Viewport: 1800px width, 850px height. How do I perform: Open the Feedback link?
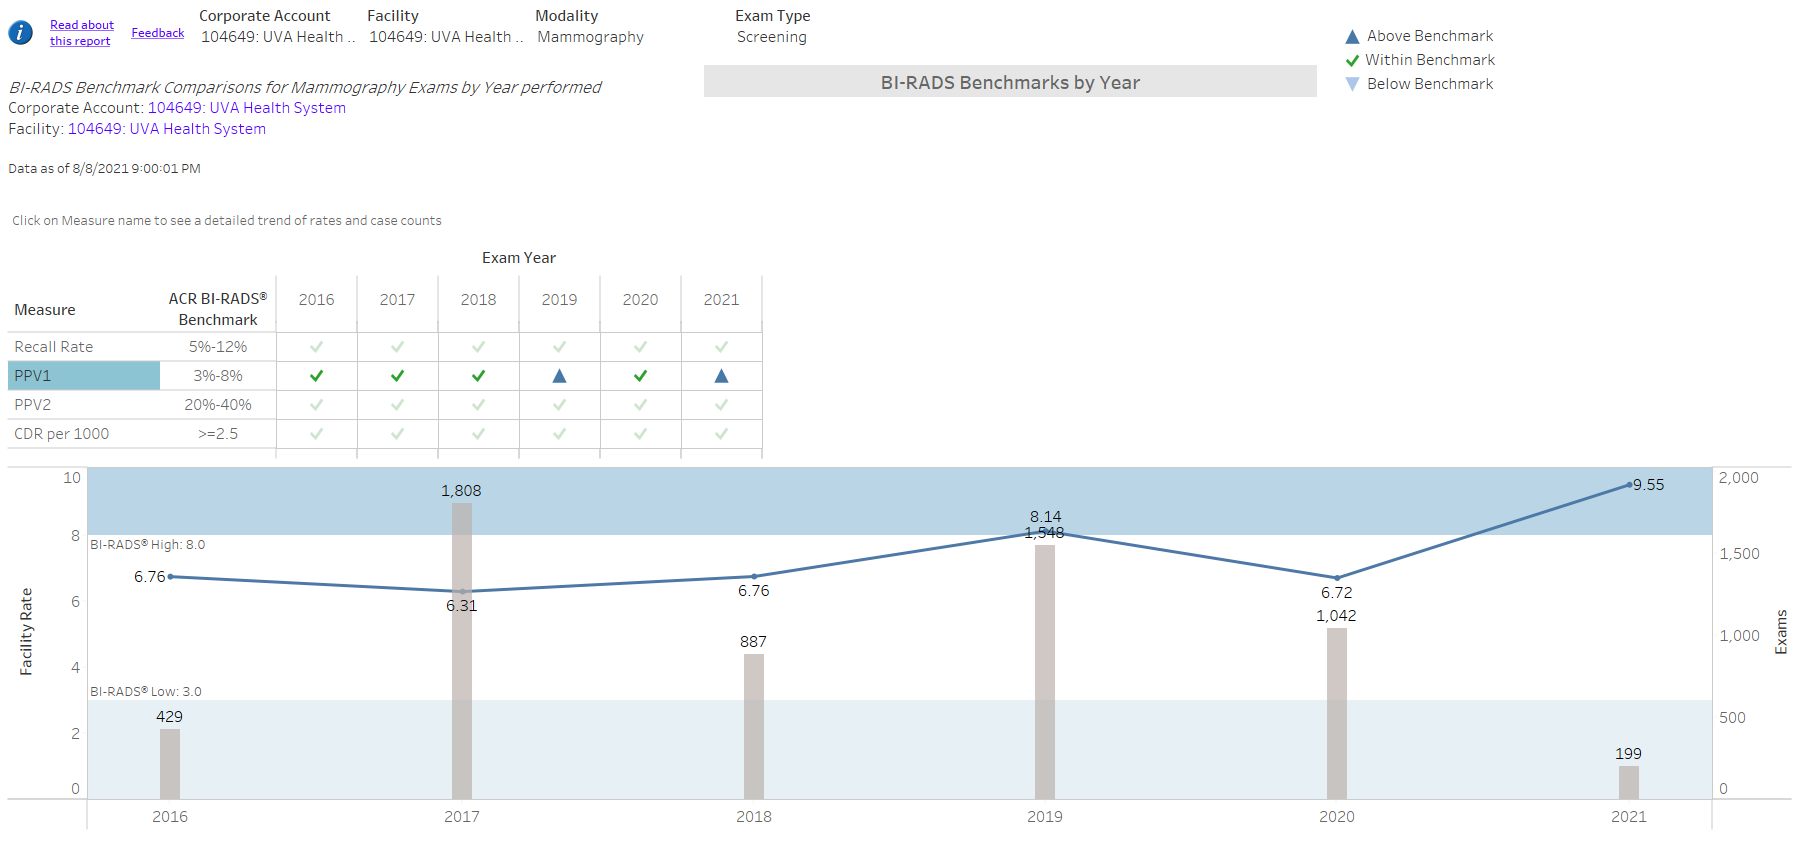[158, 33]
